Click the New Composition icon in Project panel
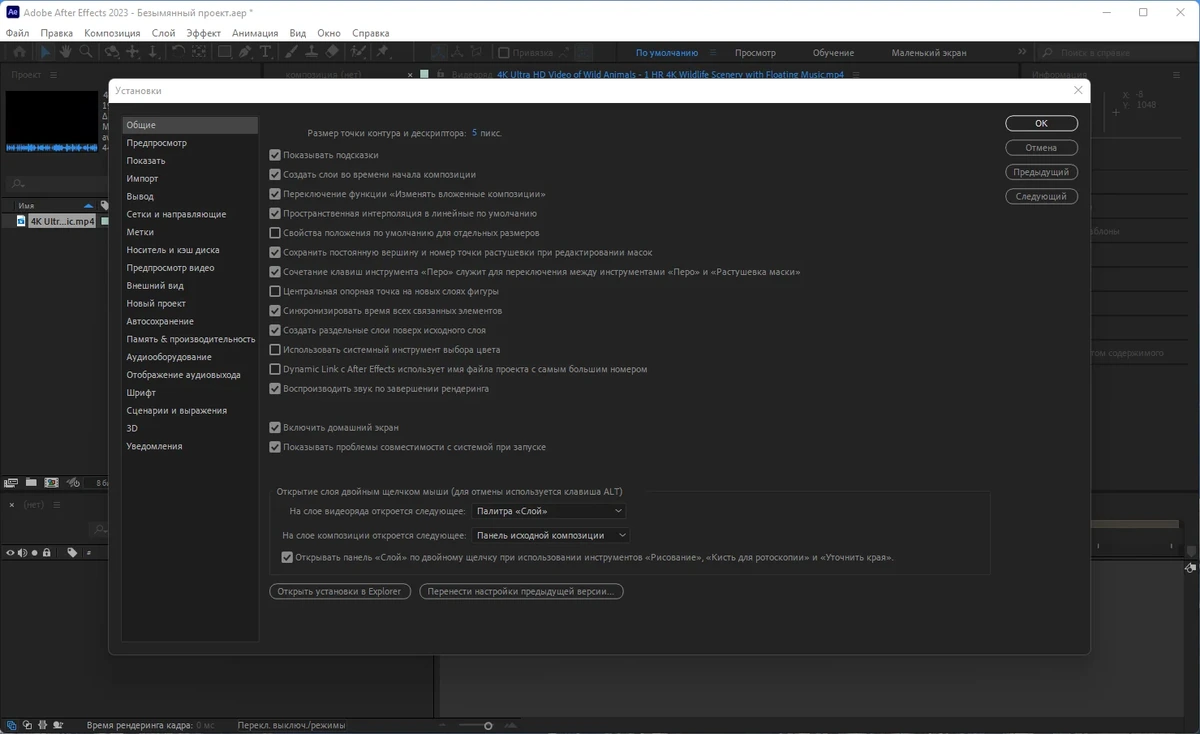The width and height of the screenshot is (1200, 734). pyautogui.click(x=51, y=482)
